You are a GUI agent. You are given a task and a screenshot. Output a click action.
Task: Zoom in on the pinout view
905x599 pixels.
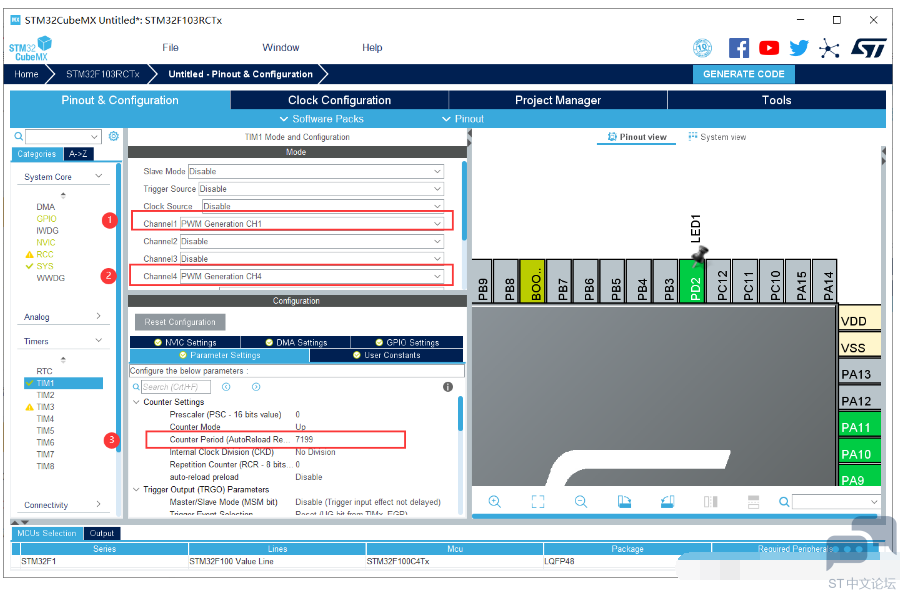495,501
